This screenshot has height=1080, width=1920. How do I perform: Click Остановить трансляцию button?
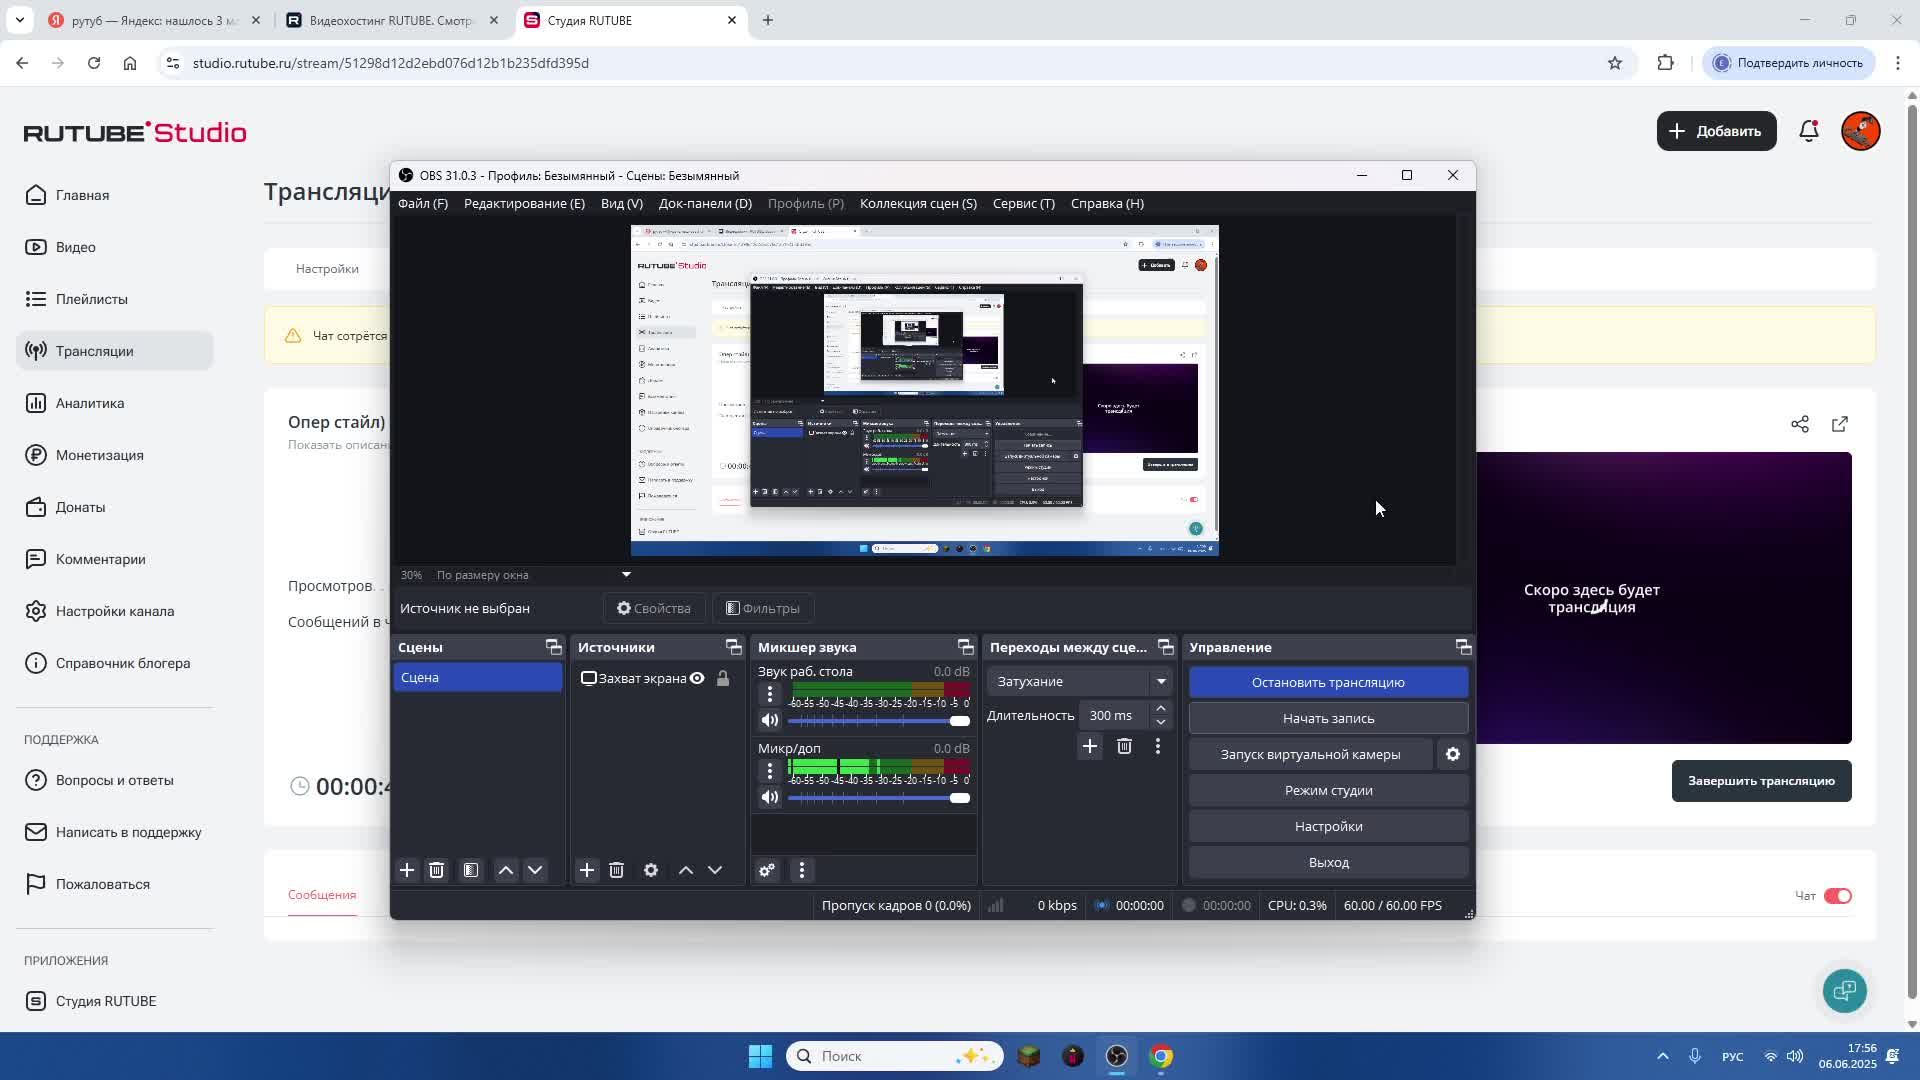(x=1328, y=682)
